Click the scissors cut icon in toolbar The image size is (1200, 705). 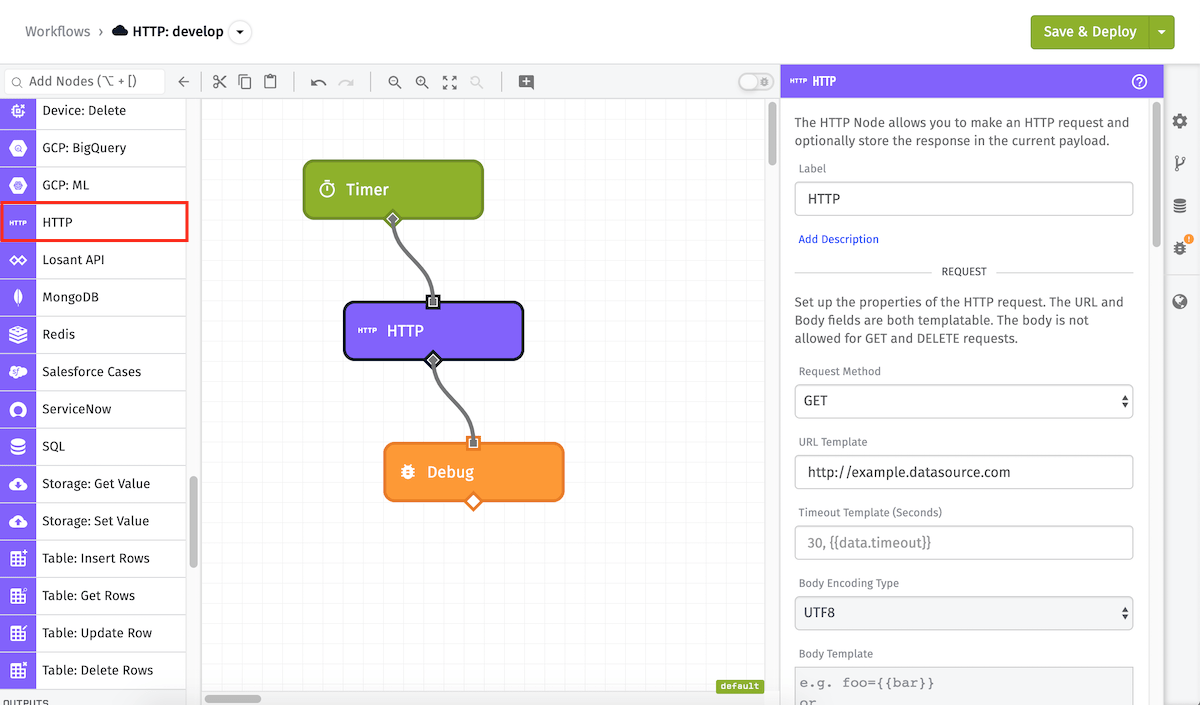point(219,82)
